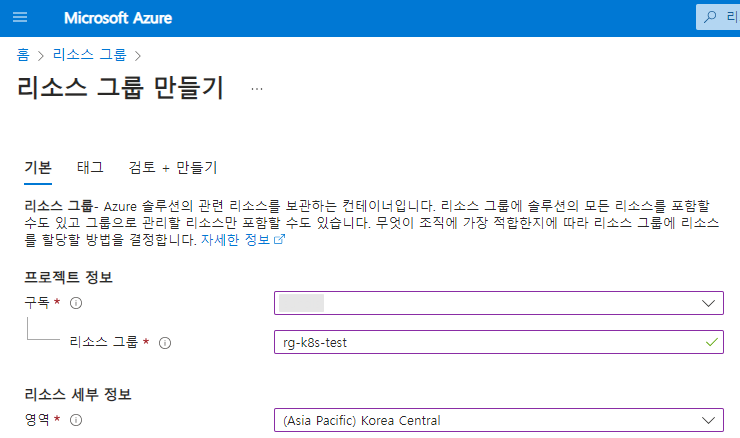Navigate to 리소스 그룹 breadcrumb
Screen dimensions: 740x438
(90, 55)
